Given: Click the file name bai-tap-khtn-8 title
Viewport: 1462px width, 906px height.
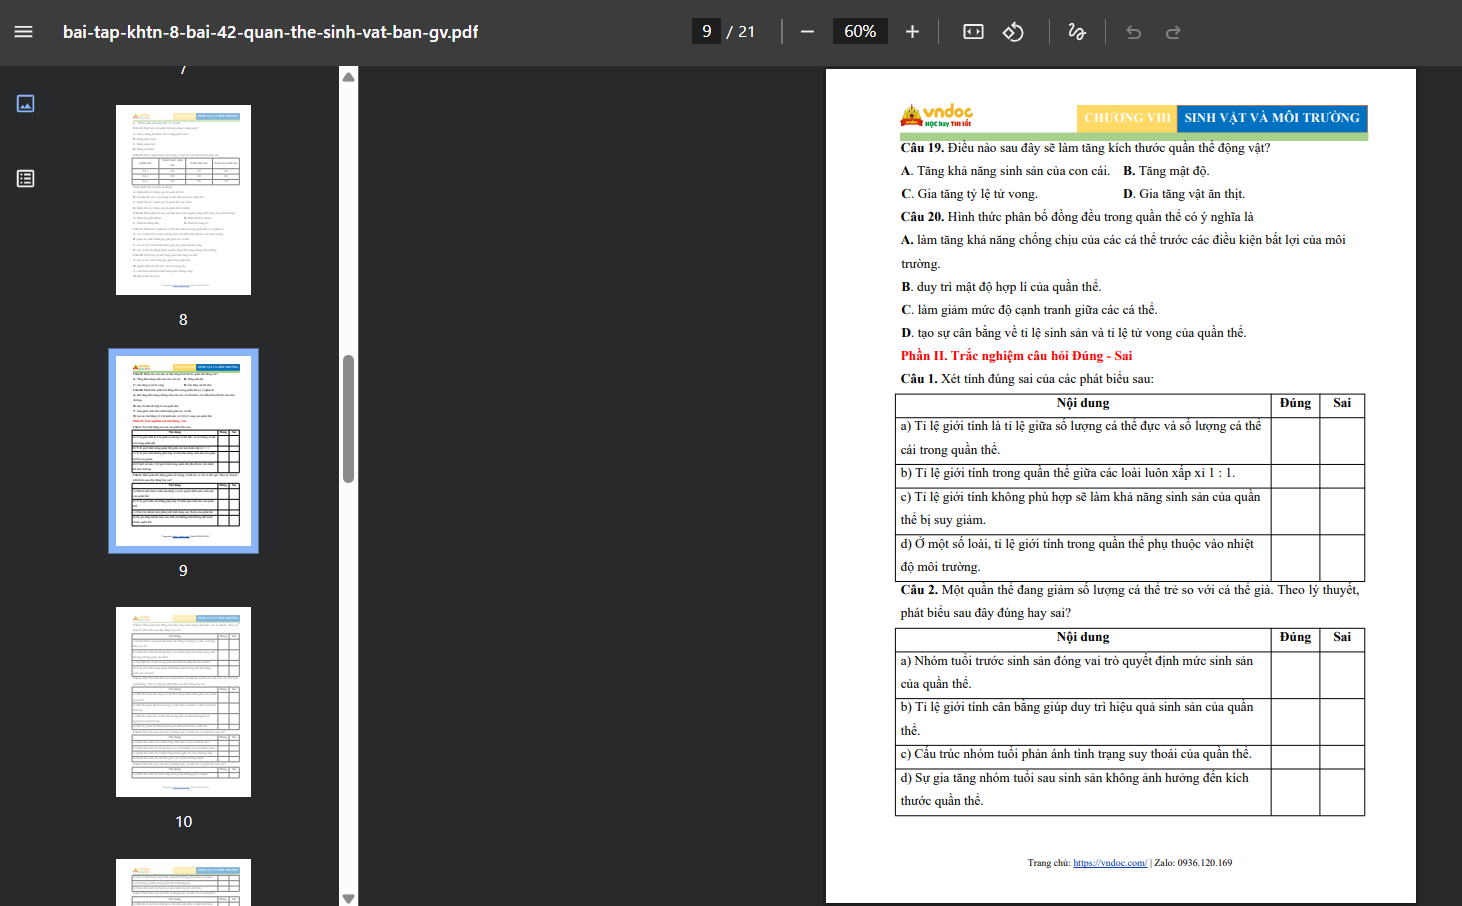Looking at the screenshot, I should tap(270, 32).
